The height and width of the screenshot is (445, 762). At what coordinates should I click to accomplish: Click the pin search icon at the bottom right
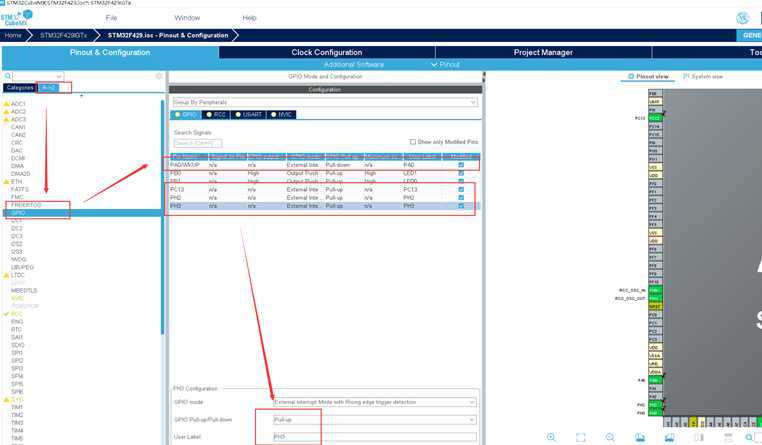[749, 437]
